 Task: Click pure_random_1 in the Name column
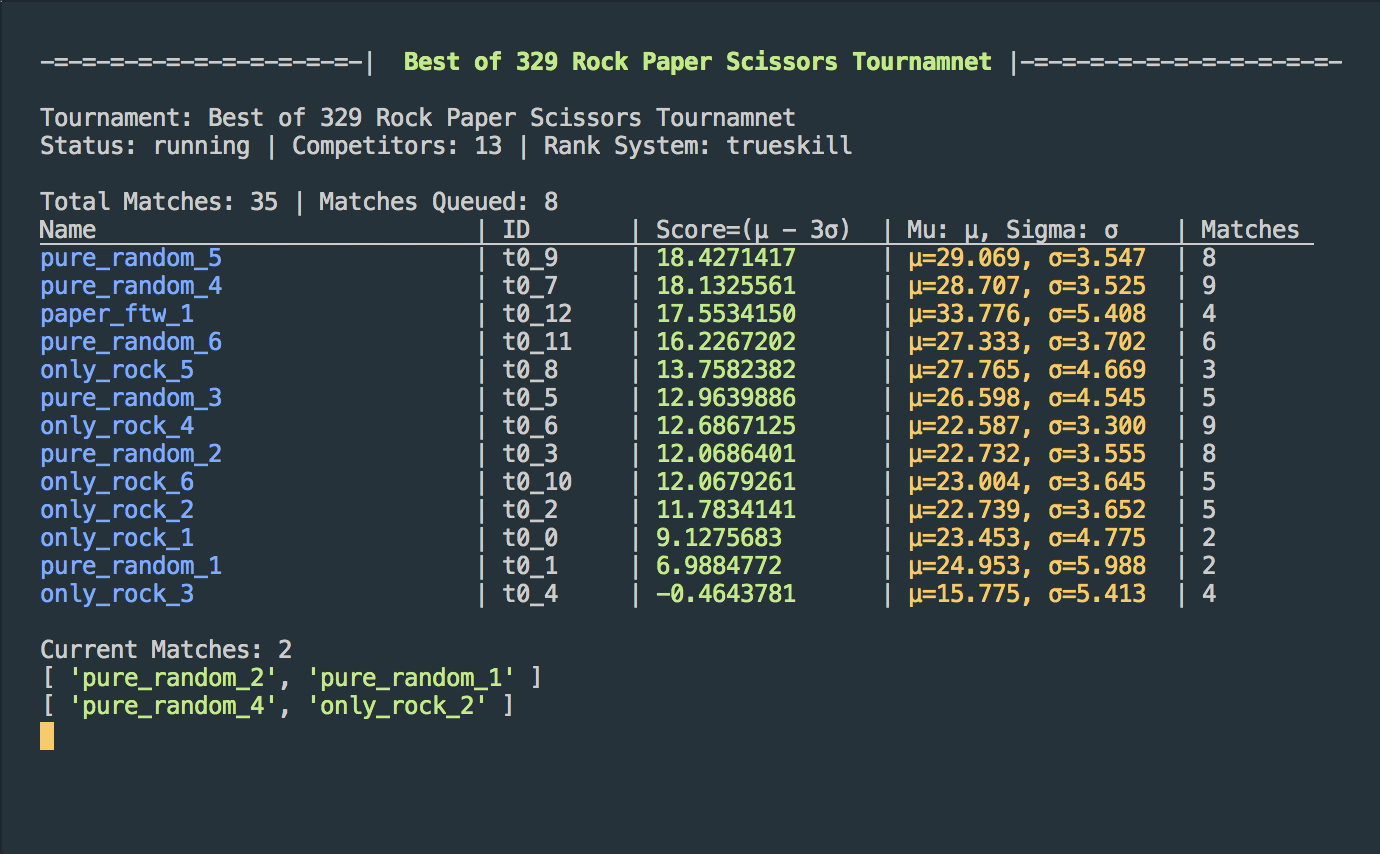131,566
